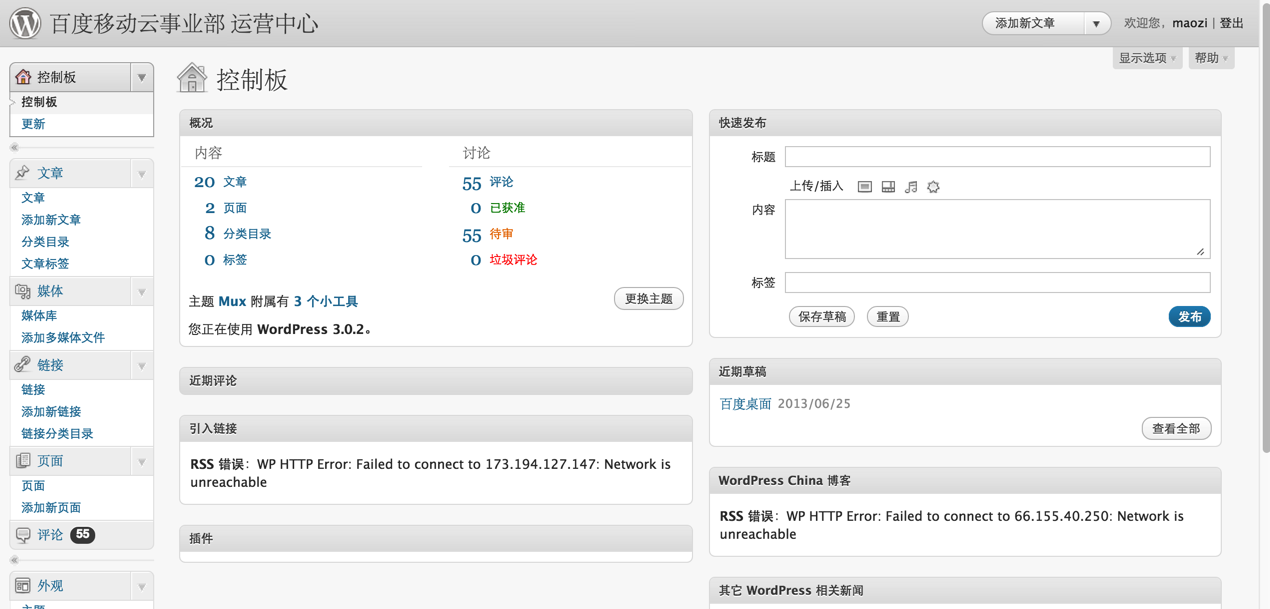The width and height of the screenshot is (1270, 609).
Task: Toggle the 外观 sidebar section arrow
Action: (x=142, y=586)
